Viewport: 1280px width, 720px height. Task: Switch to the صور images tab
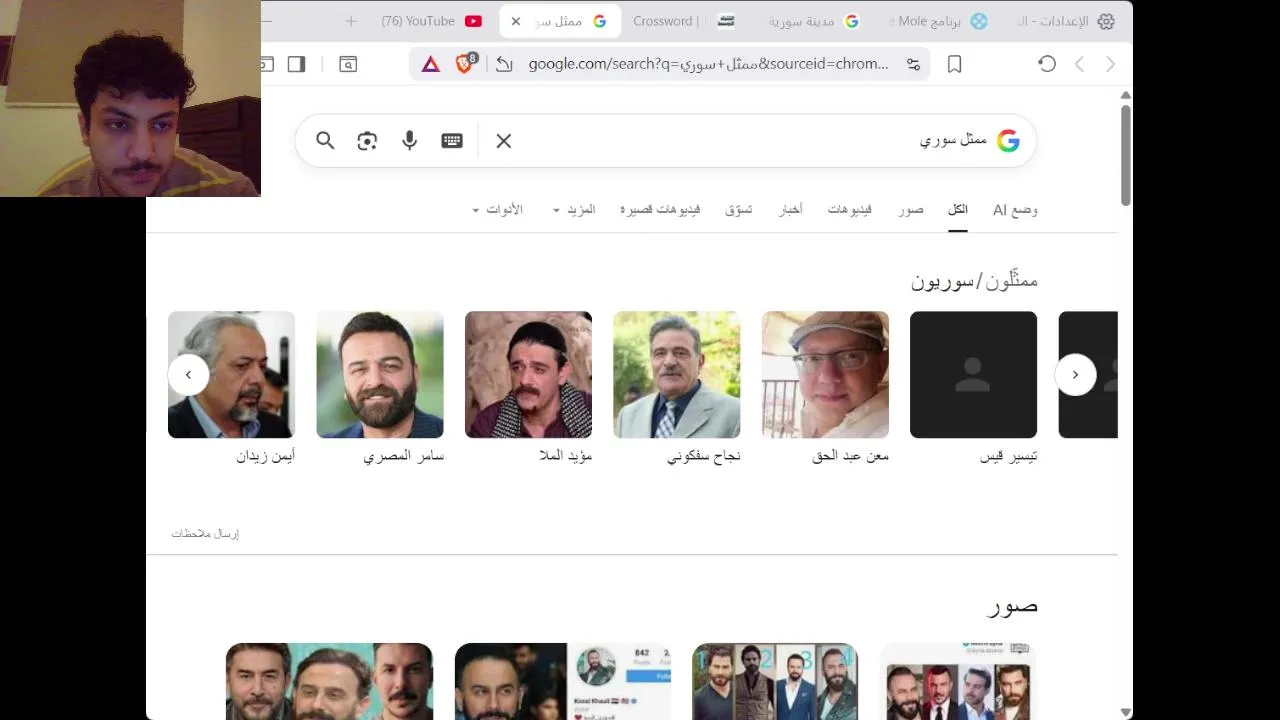click(911, 210)
